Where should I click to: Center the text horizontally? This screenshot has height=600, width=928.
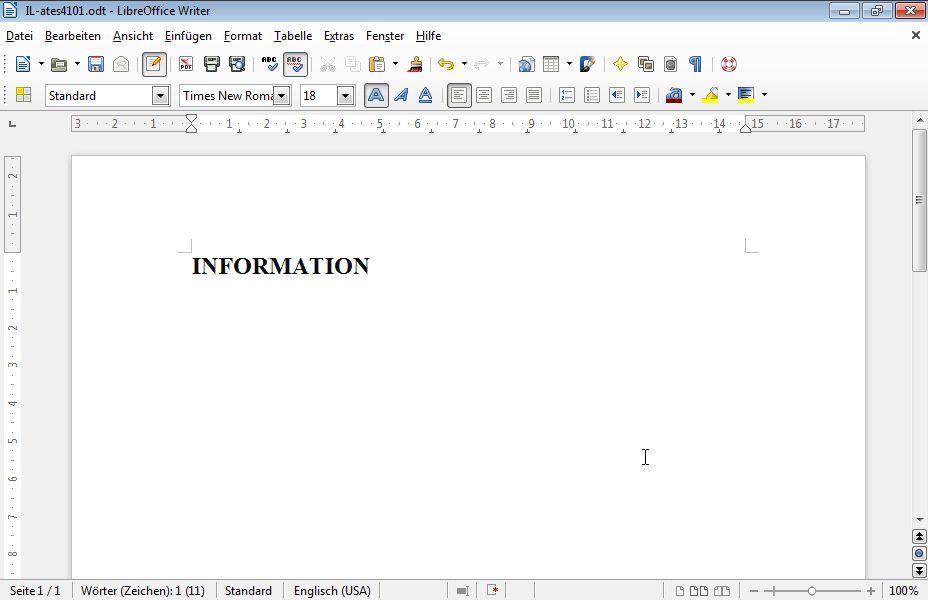[484, 95]
